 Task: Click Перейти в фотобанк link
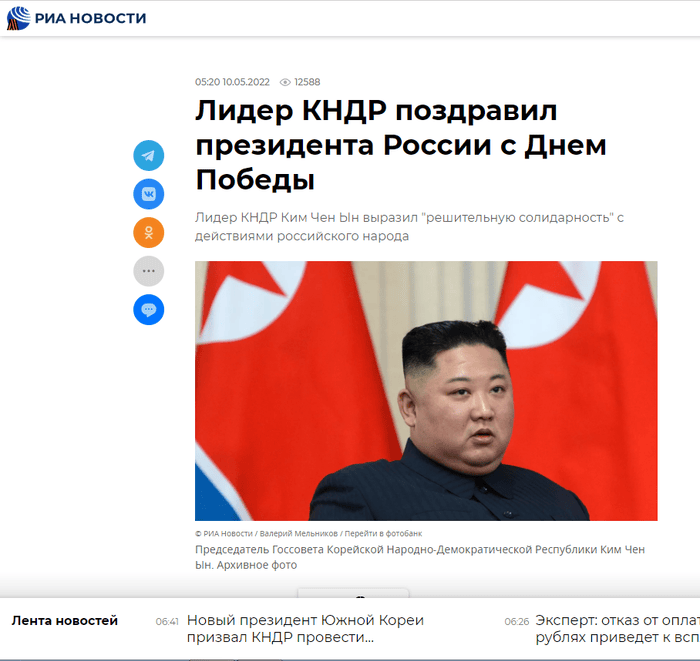pyautogui.click(x=383, y=533)
